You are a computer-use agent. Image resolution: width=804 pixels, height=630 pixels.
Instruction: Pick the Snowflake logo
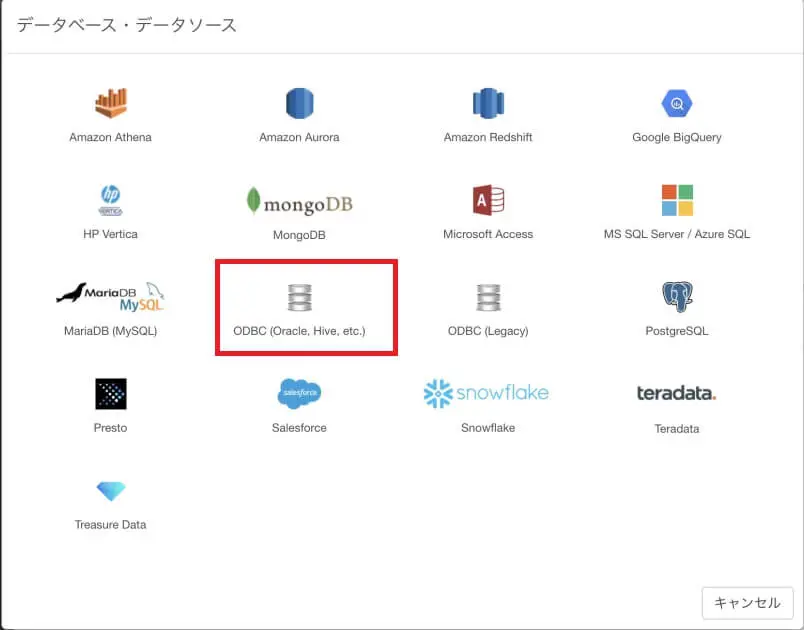point(486,394)
